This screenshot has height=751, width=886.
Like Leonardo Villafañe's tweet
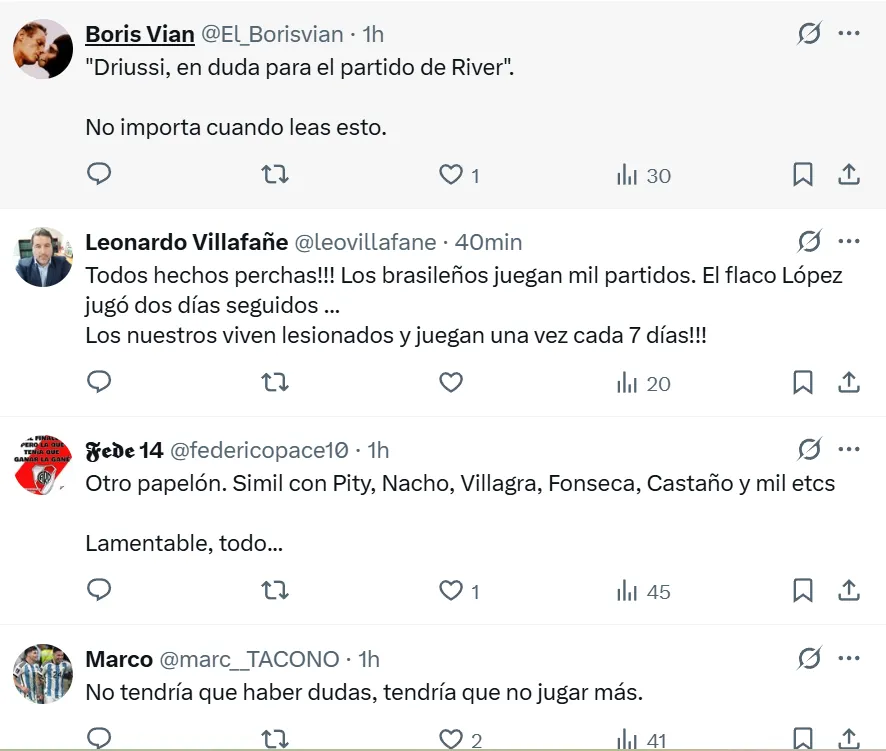(x=451, y=382)
